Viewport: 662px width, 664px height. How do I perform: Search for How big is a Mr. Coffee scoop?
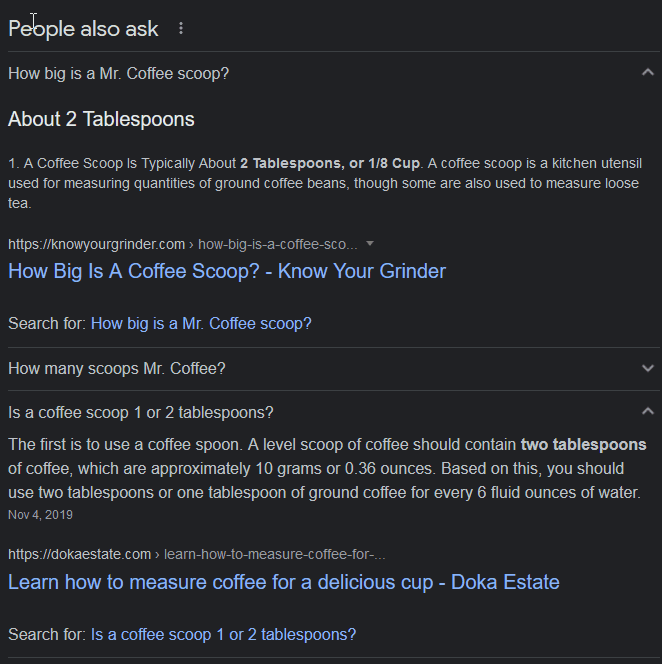[201, 324]
